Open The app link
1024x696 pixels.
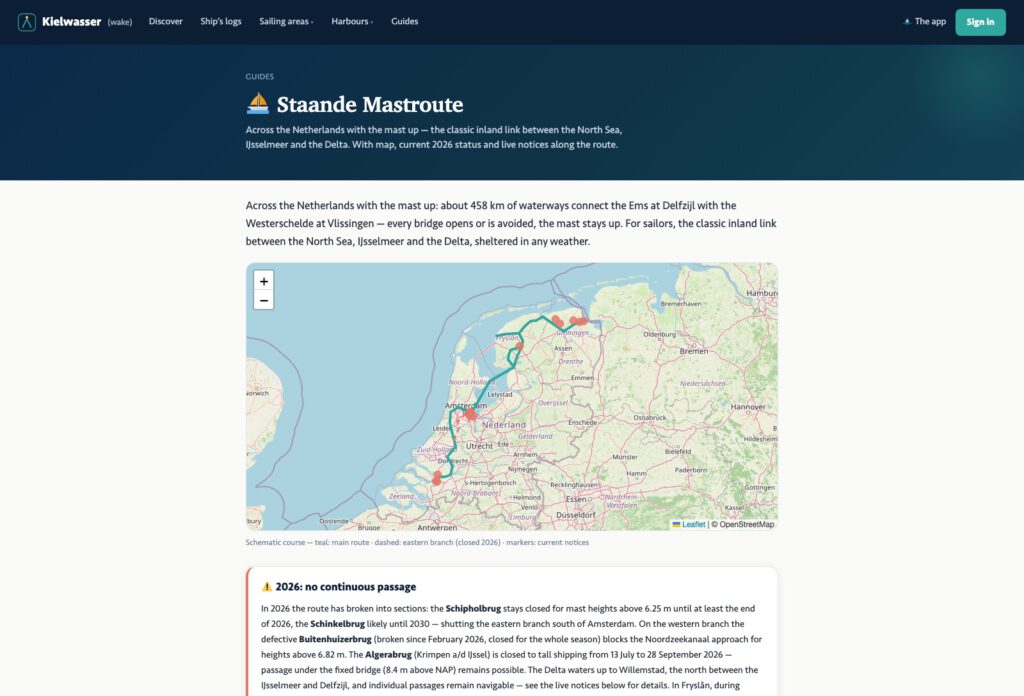point(924,22)
